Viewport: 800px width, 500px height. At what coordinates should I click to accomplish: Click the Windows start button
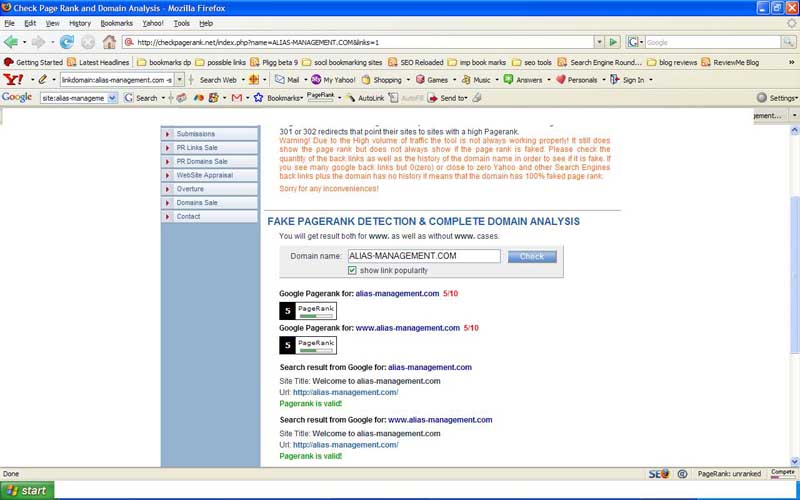click(x=27, y=490)
